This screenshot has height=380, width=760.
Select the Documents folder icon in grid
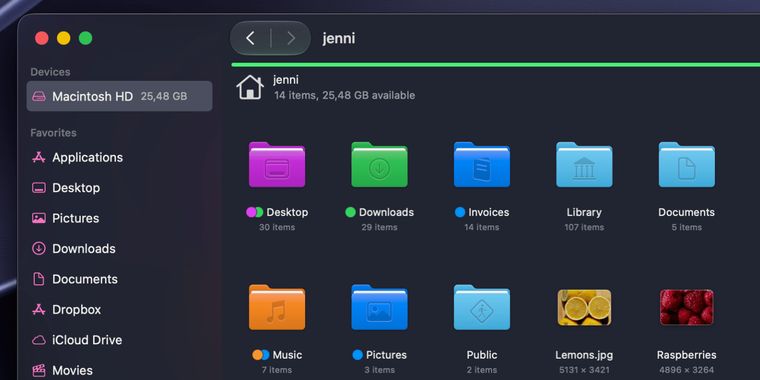(x=686, y=165)
